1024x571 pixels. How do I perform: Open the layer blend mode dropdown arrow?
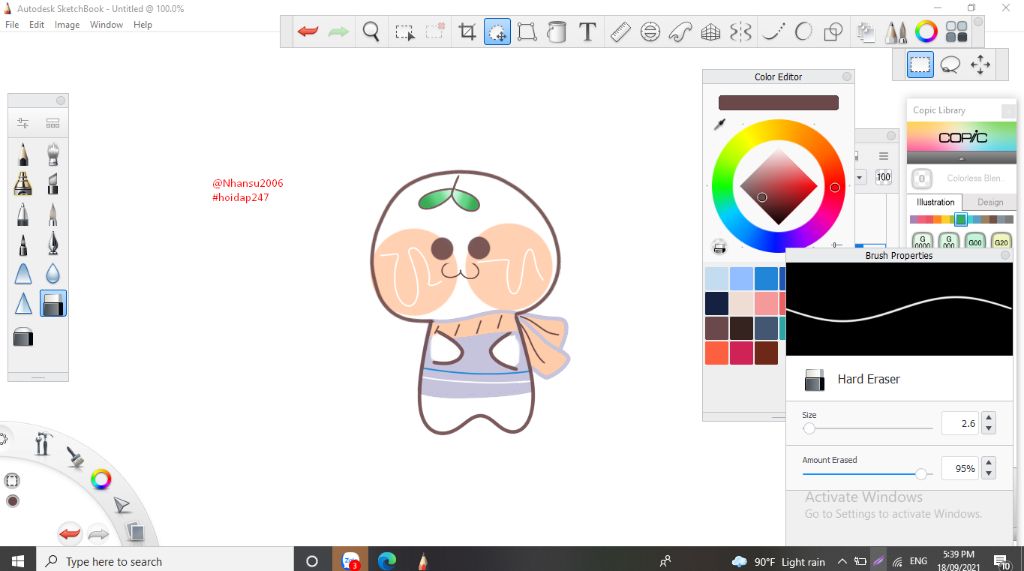click(x=859, y=177)
